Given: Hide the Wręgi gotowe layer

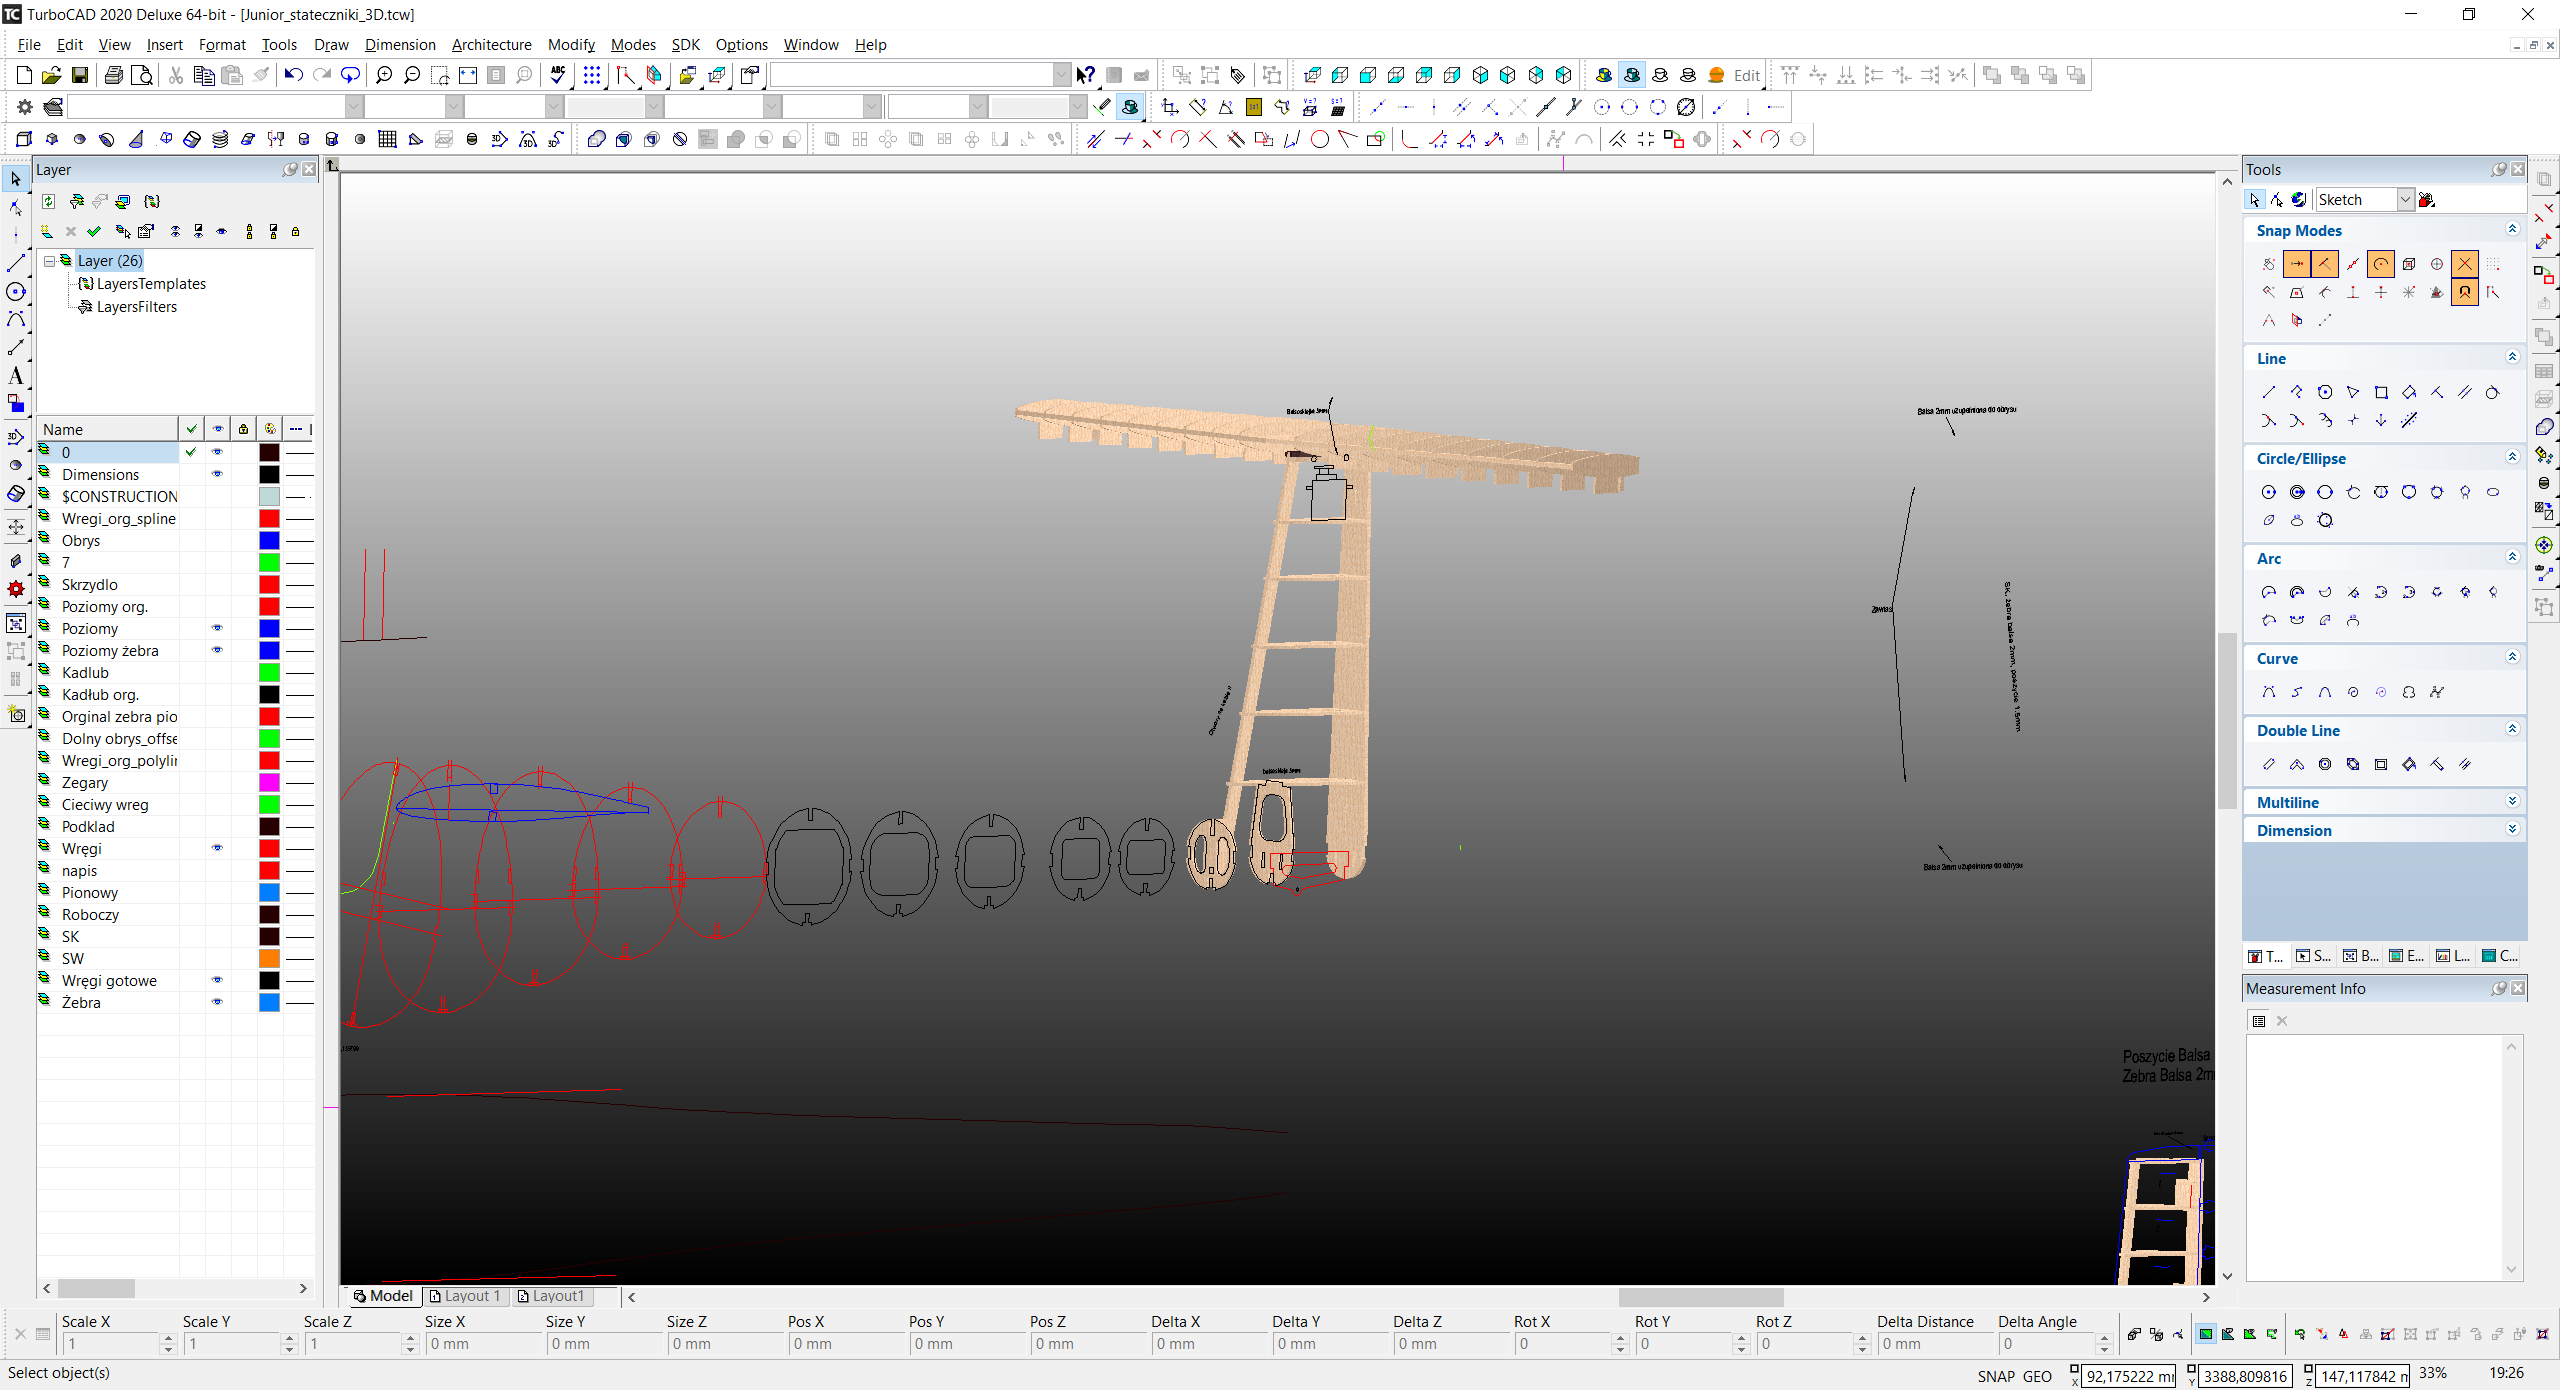Looking at the screenshot, I should (217, 980).
